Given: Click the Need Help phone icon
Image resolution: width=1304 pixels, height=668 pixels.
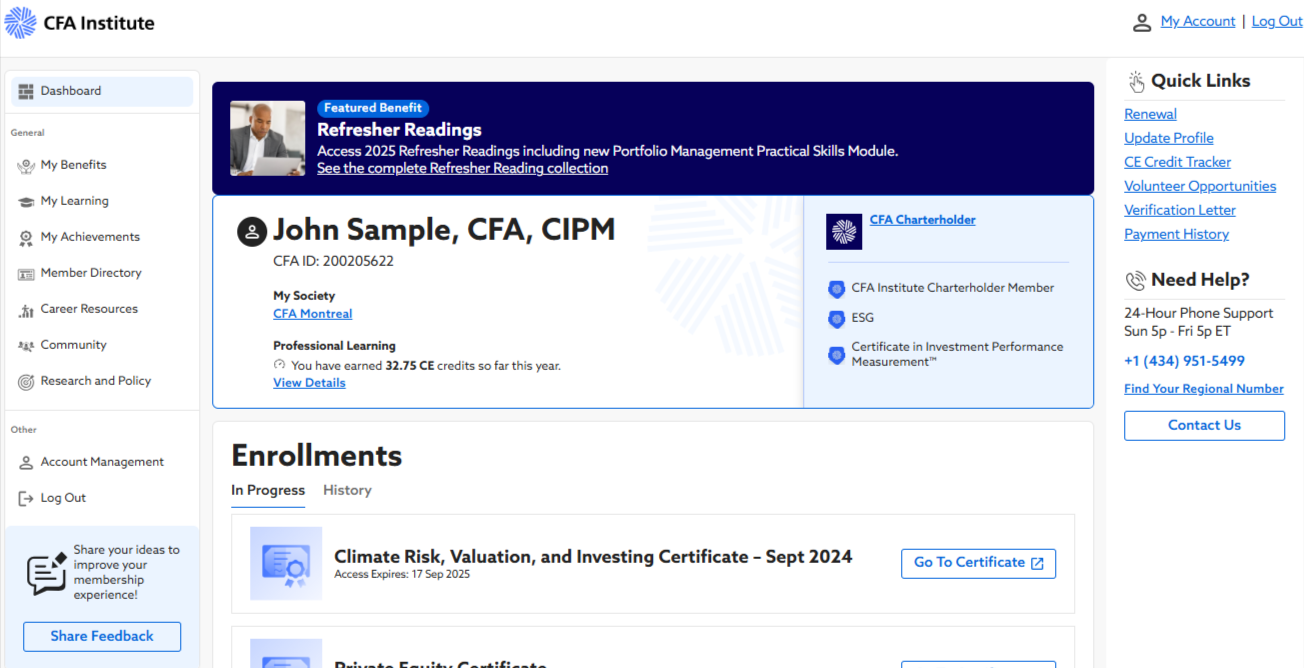Looking at the screenshot, I should pyautogui.click(x=1135, y=281).
